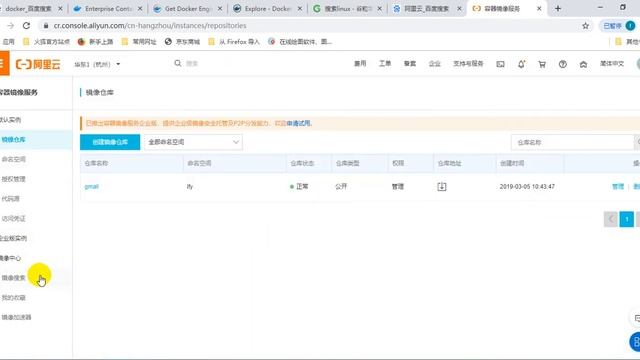Open the 全部命名空间 namespace dropdown
640x360 pixels.
tap(193, 142)
